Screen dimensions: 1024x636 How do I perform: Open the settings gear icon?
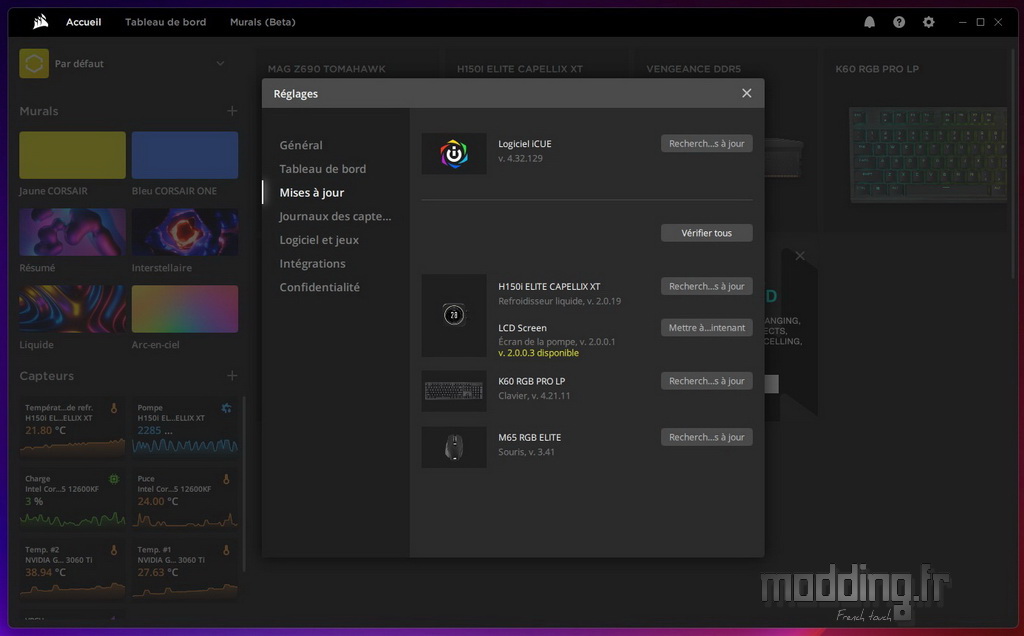[x=929, y=22]
